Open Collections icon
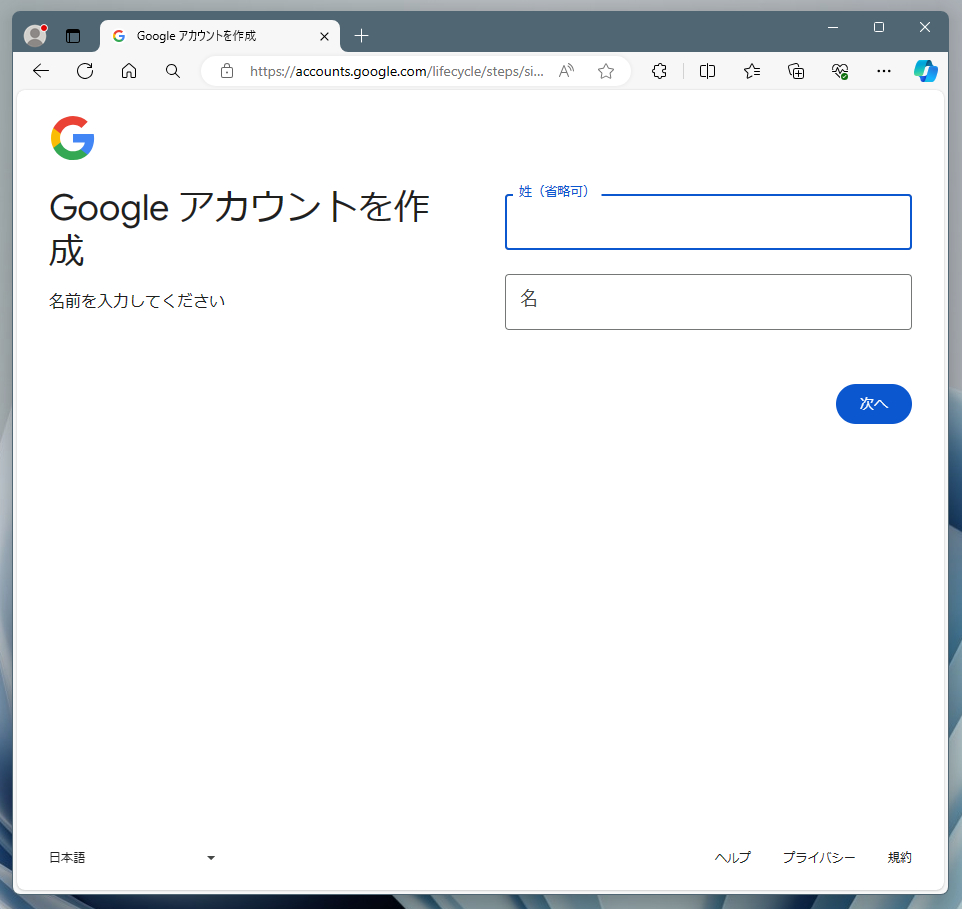Viewport: 962px width, 909px height. [x=796, y=71]
